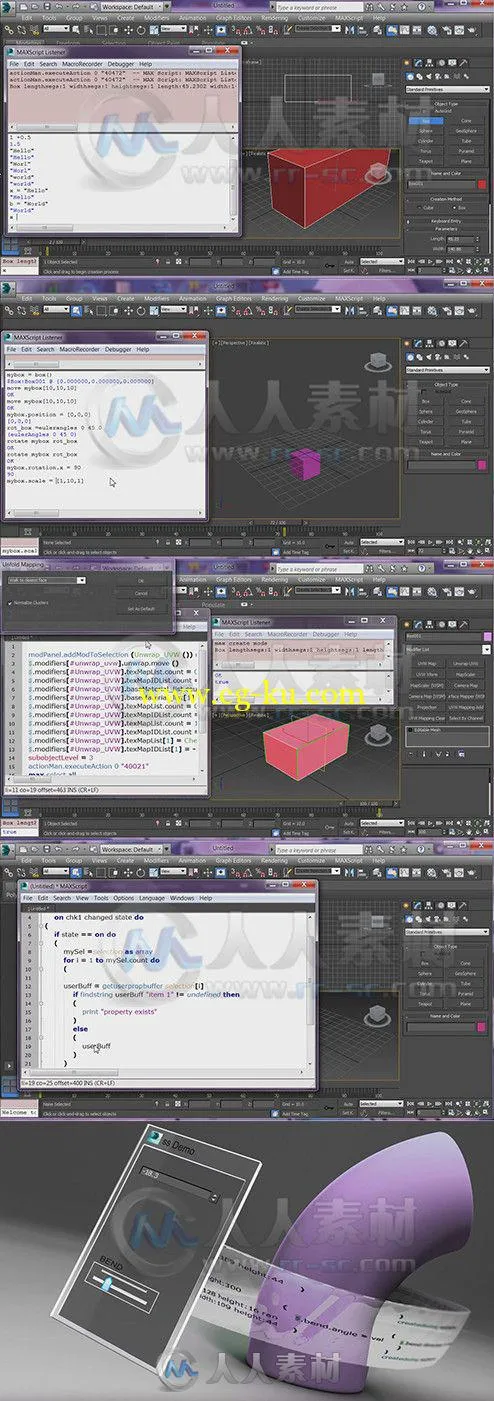Expand the Keyboard Entry rollout in the top screenshot
This screenshot has height=1401, width=494.
coord(447,220)
